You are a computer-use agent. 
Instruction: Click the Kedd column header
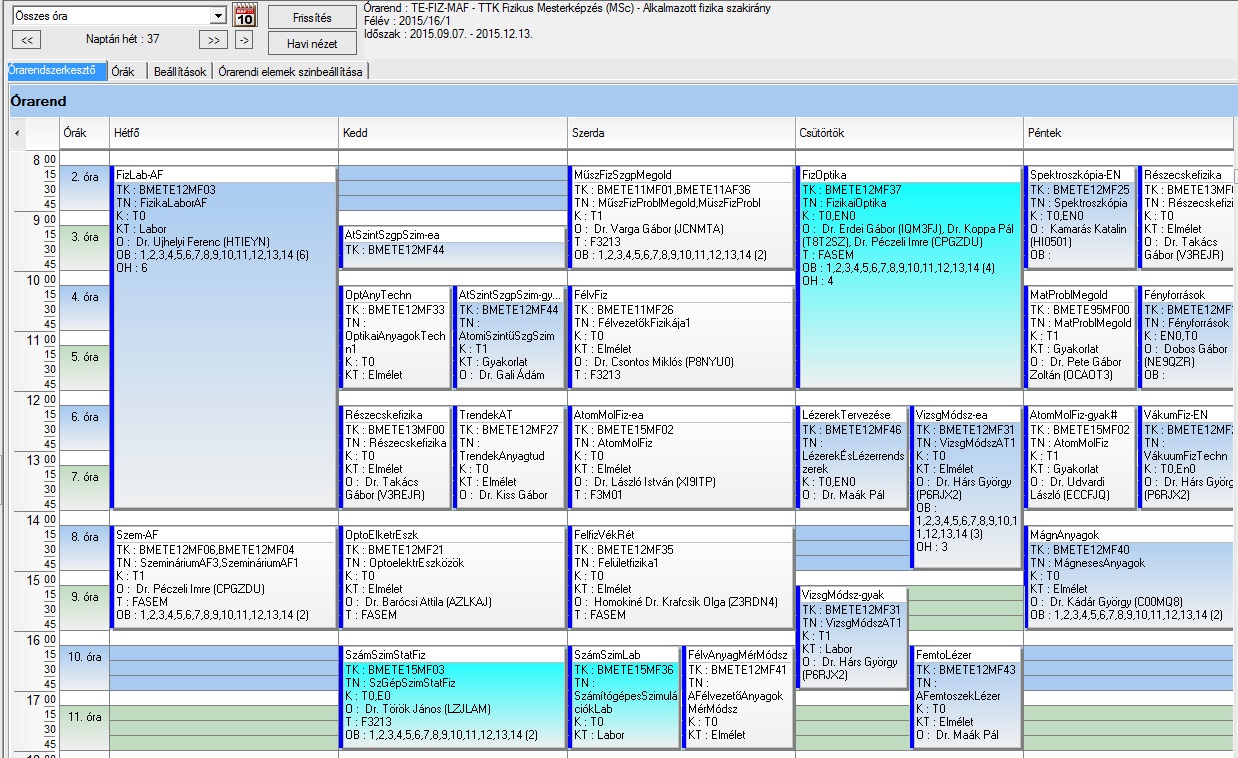tap(452, 133)
